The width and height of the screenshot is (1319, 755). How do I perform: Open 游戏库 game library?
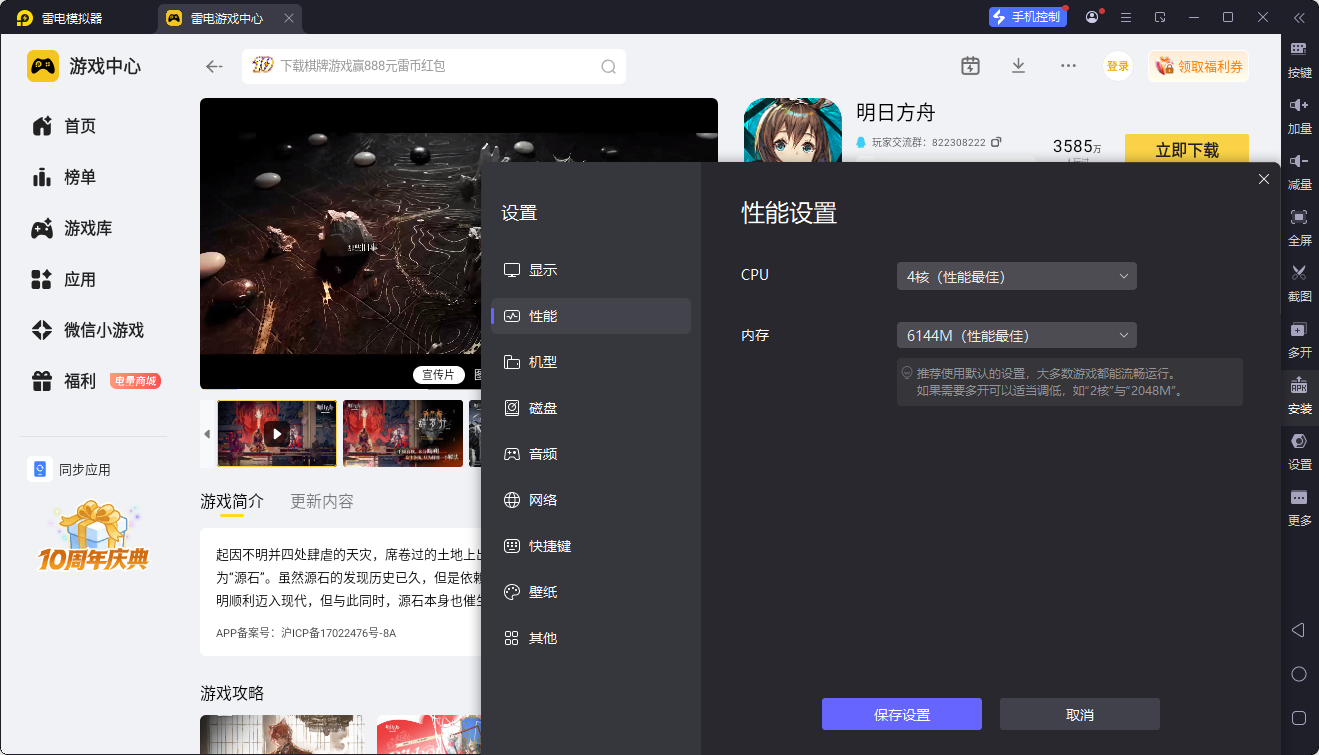pyautogui.click(x=72, y=228)
